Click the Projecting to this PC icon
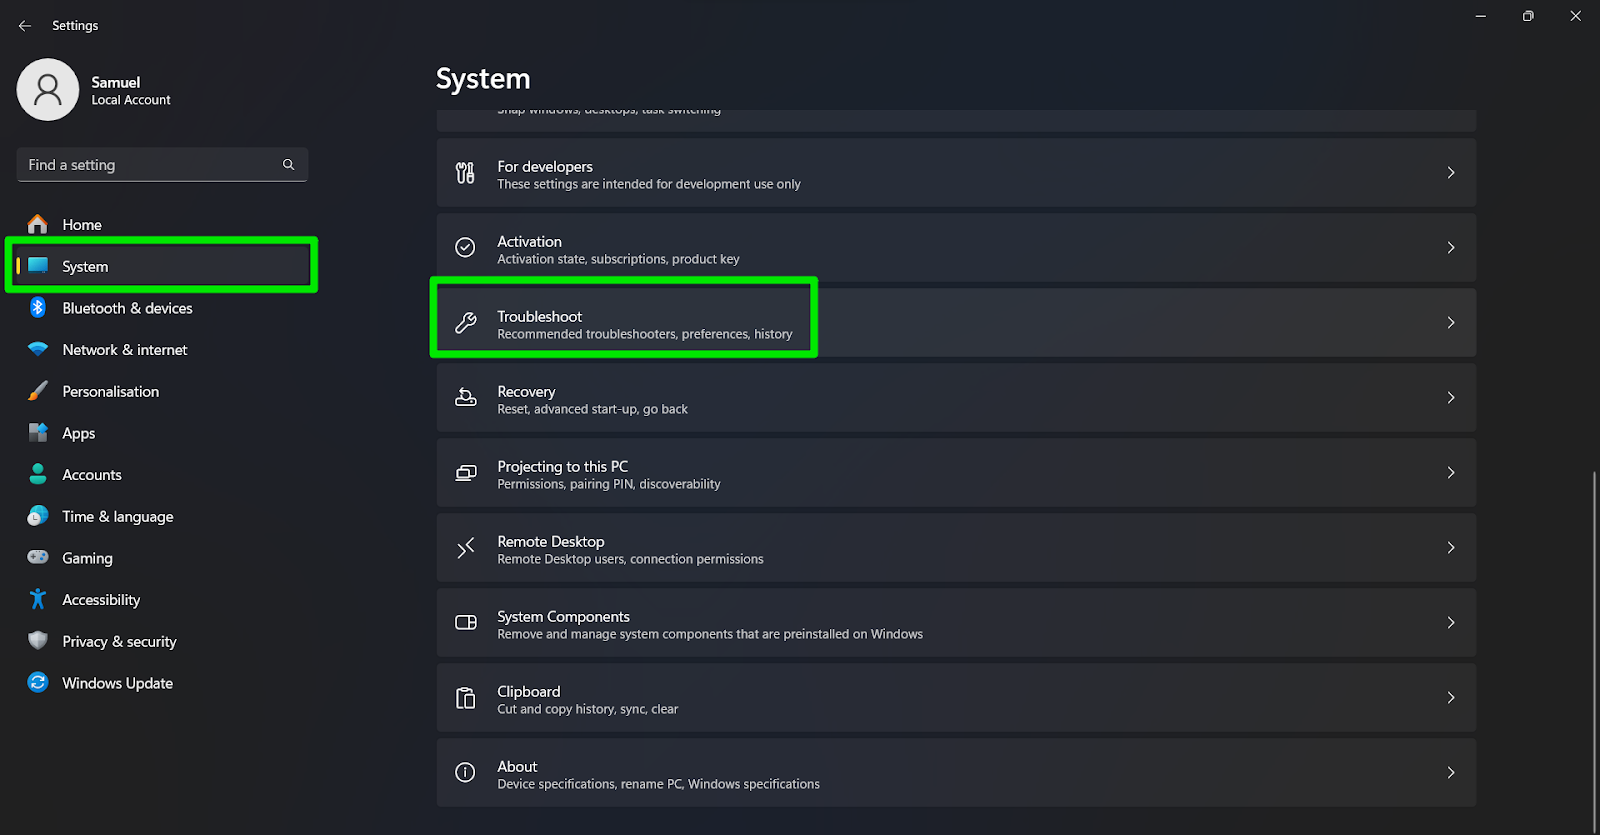This screenshot has height=835, width=1600. point(465,473)
